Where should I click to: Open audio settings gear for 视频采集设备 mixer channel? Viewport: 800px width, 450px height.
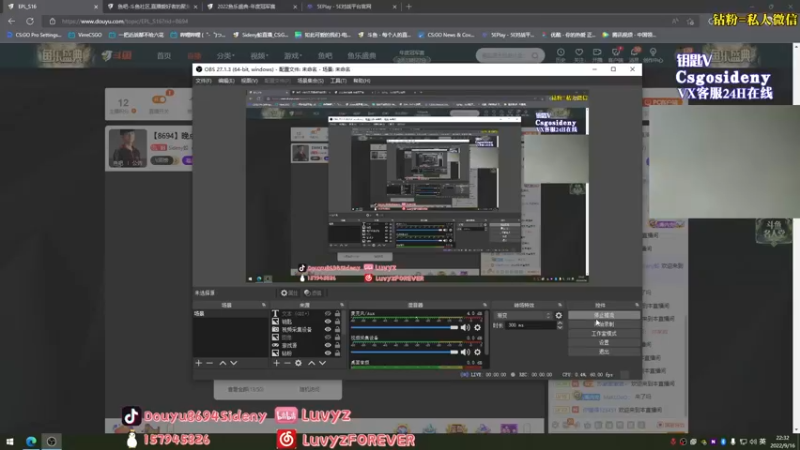click(478, 352)
